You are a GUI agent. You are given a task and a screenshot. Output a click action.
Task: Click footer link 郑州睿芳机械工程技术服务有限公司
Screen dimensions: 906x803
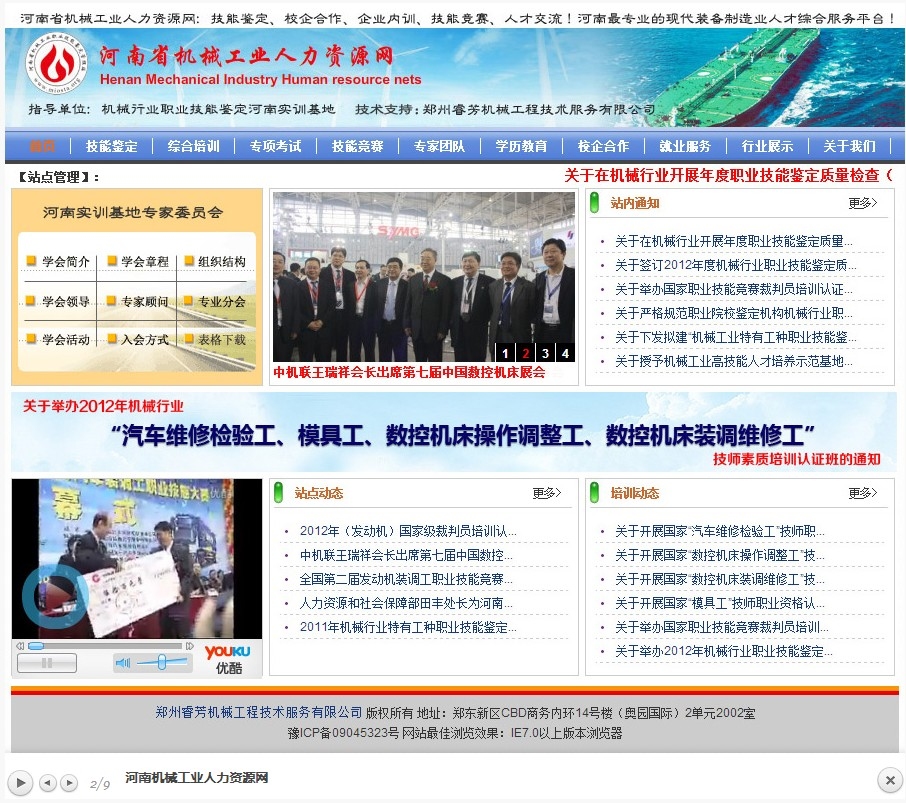pyautogui.click(x=259, y=712)
